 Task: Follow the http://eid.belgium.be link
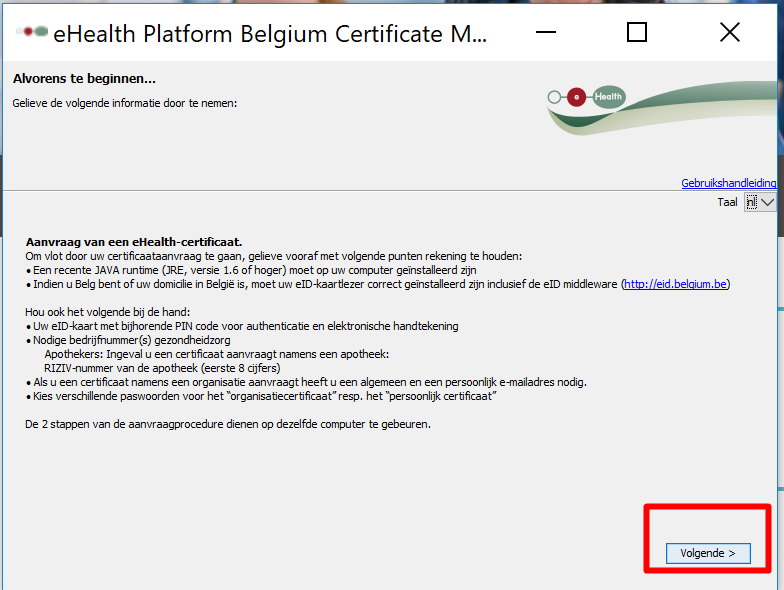click(676, 284)
